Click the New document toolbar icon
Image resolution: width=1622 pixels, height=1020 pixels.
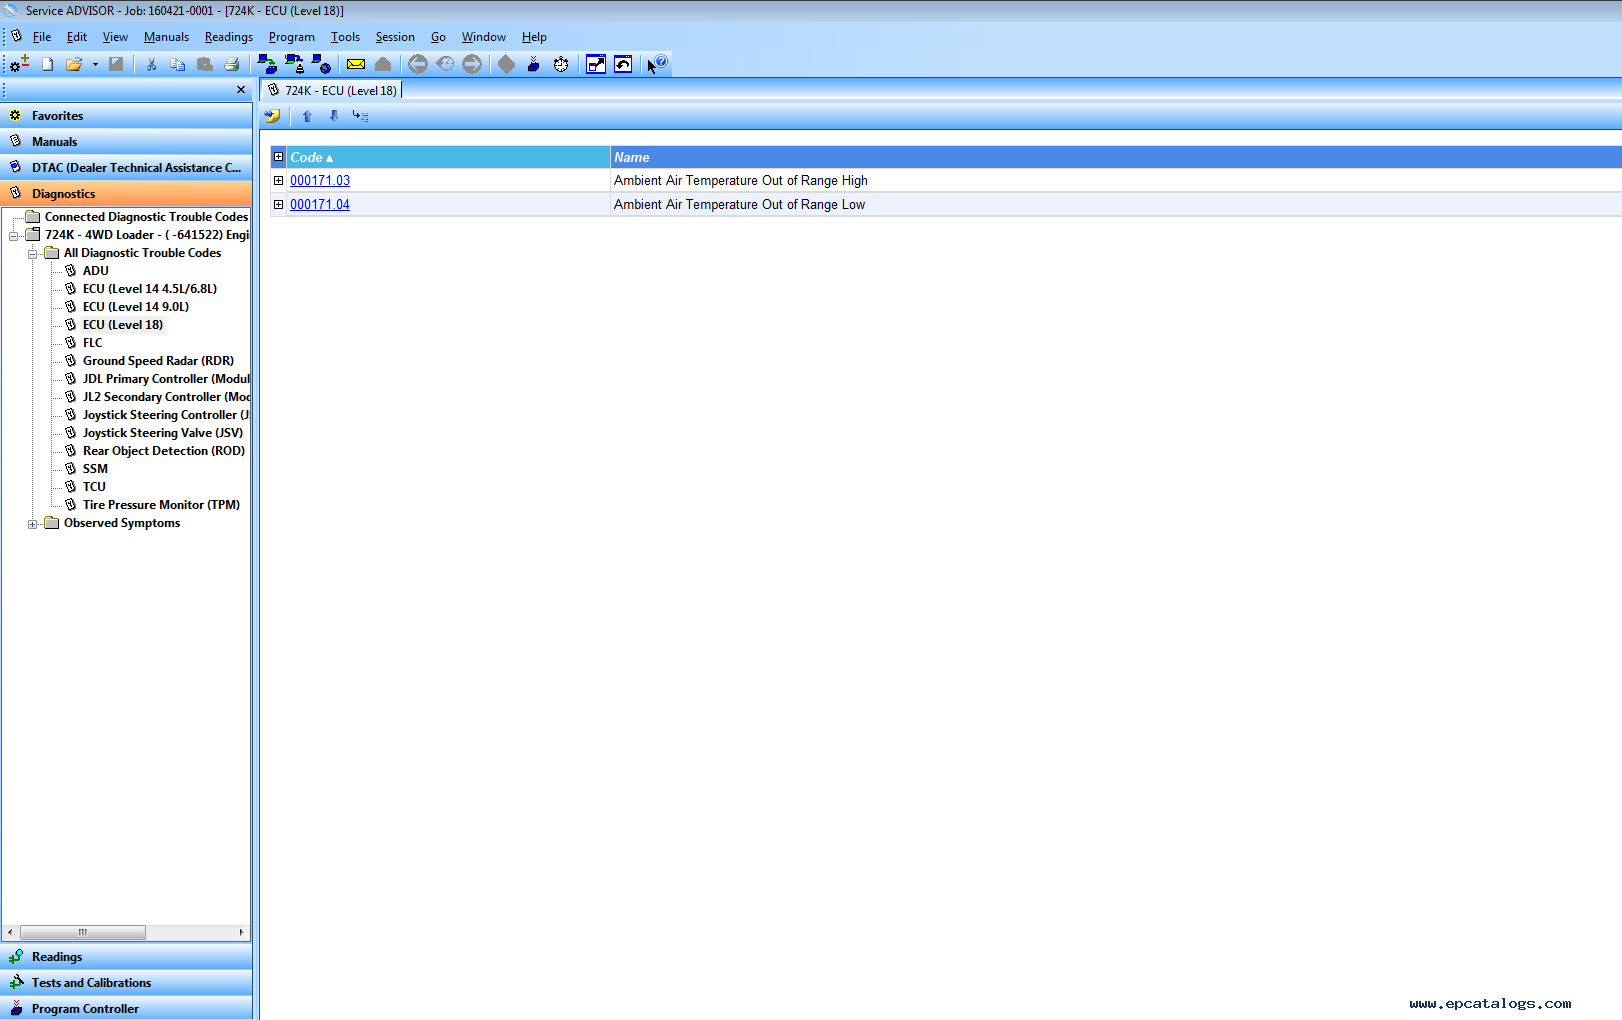47,65
